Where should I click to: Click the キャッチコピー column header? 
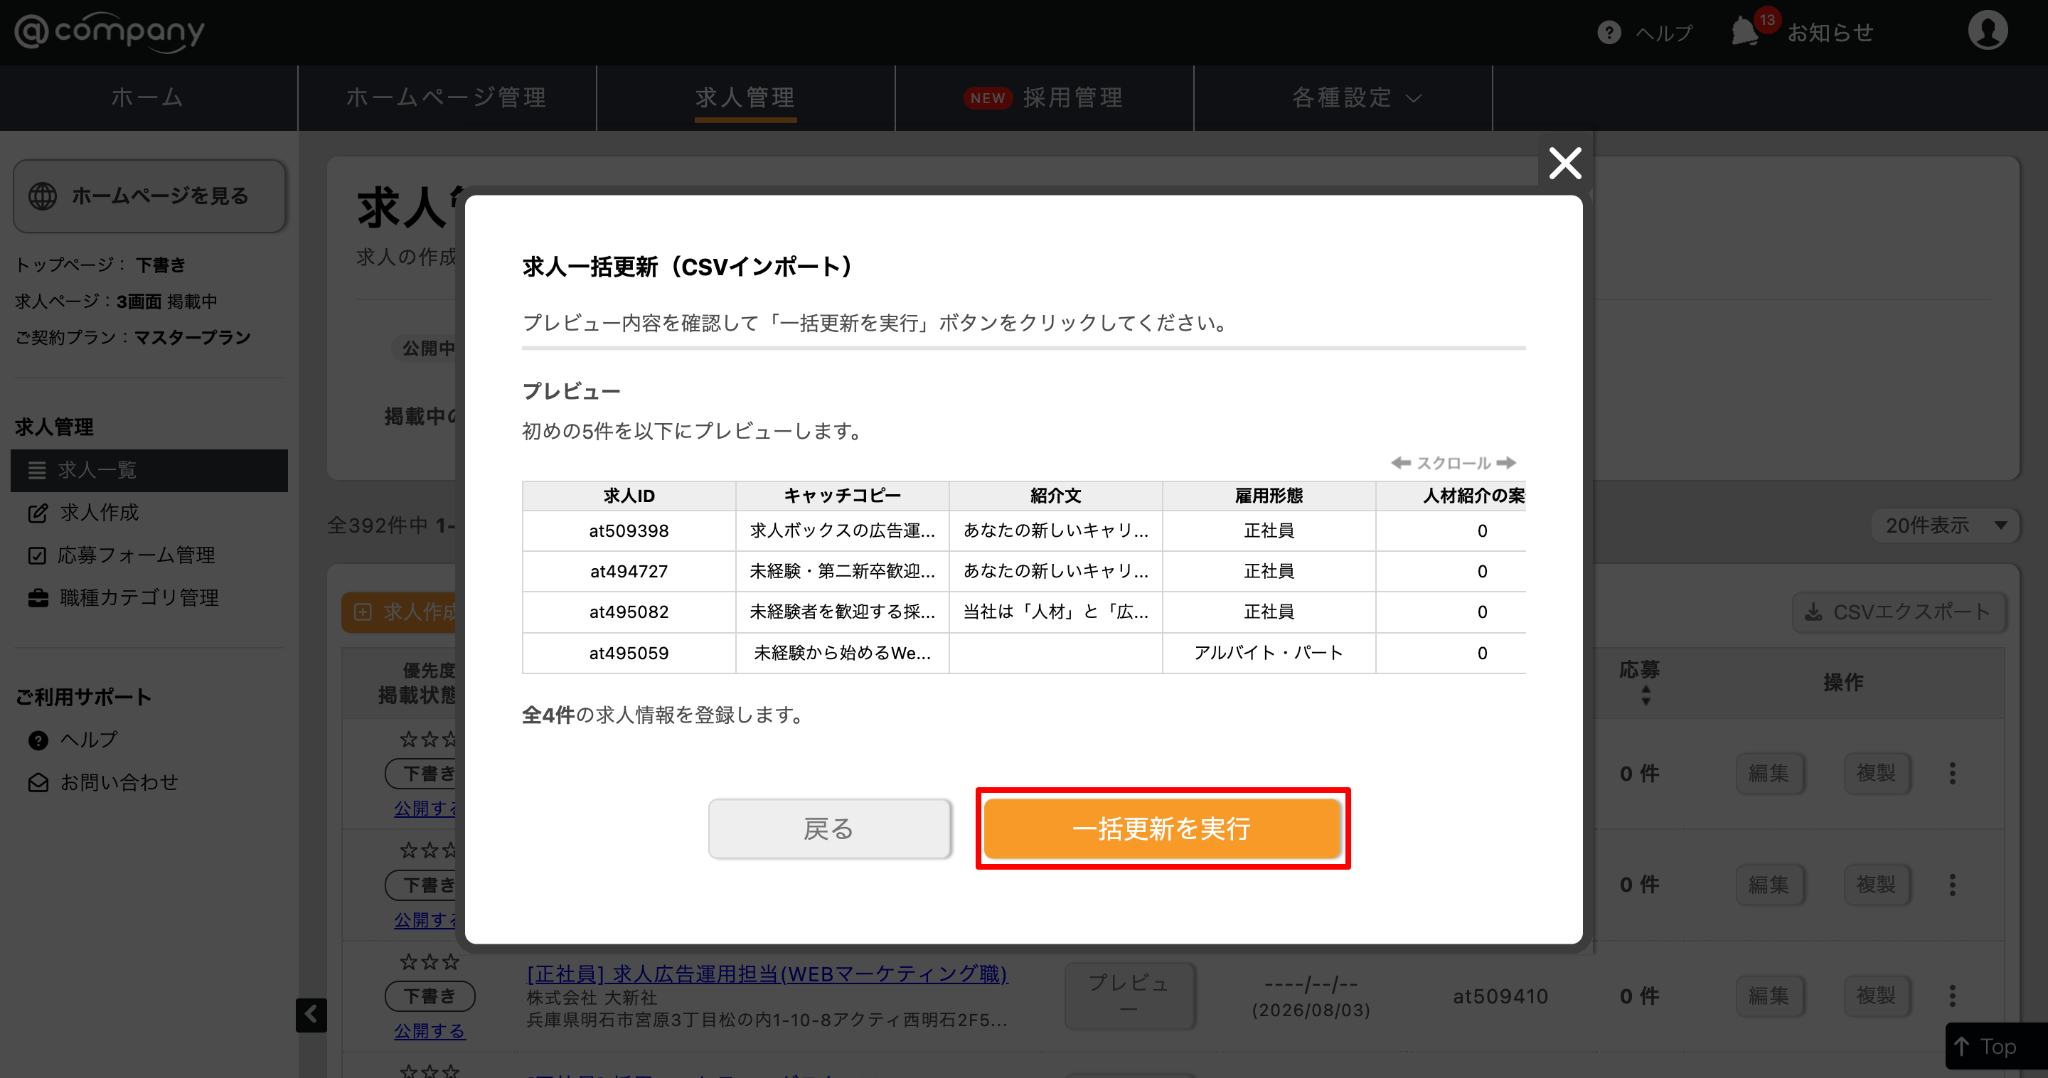pyautogui.click(x=842, y=496)
